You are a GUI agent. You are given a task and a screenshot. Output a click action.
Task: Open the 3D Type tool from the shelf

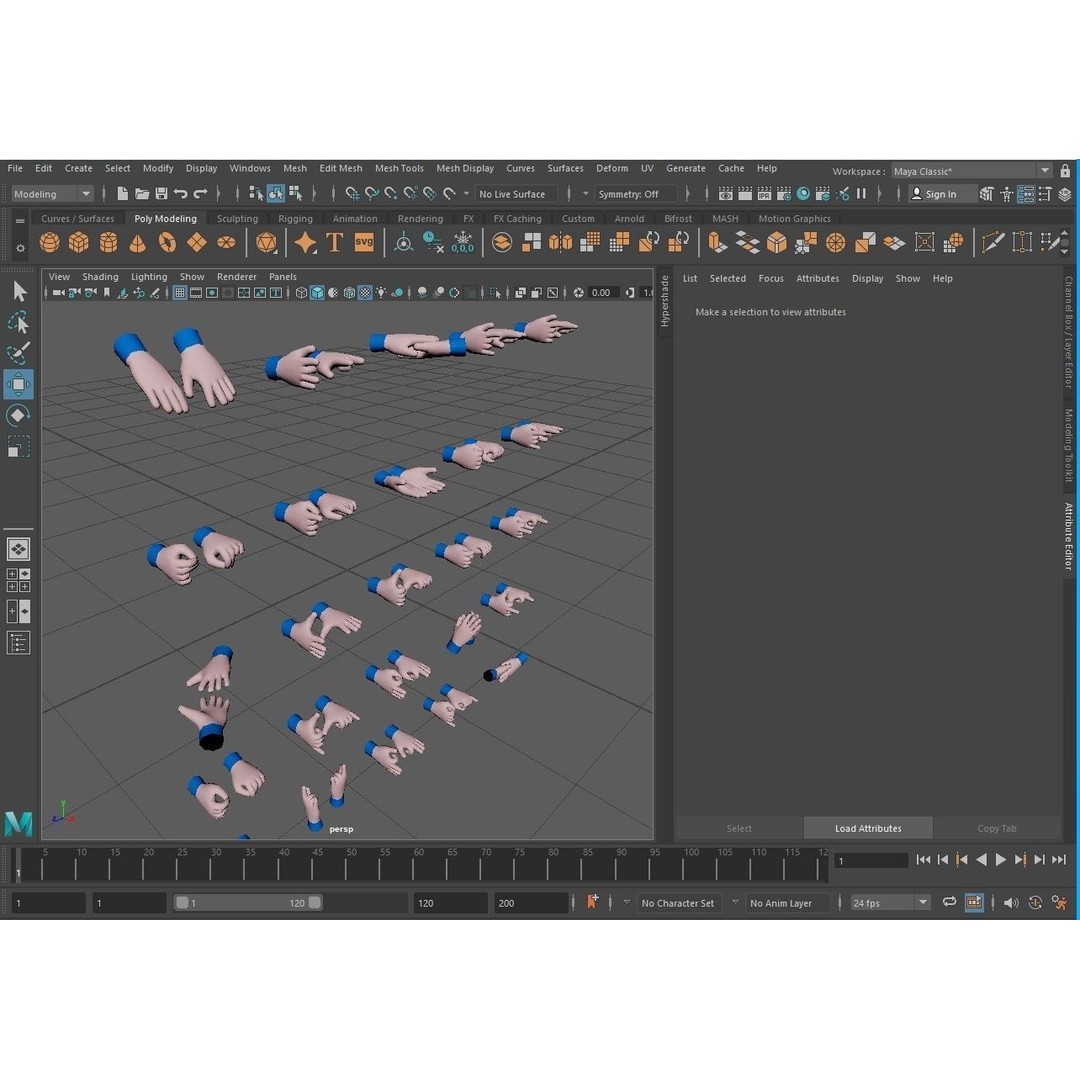[335, 242]
